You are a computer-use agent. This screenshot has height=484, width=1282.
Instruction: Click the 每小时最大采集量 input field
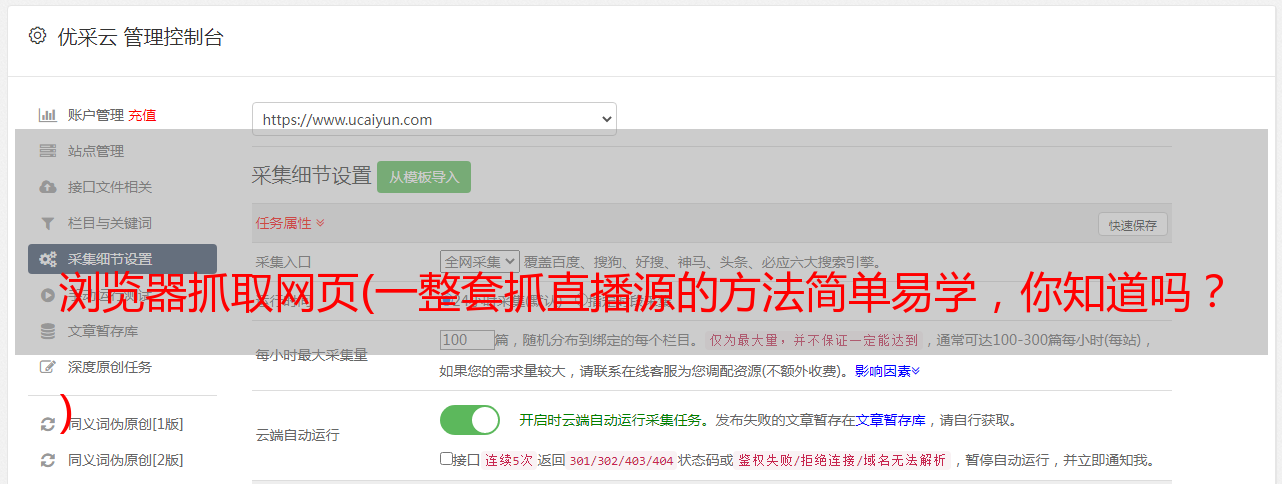467,340
